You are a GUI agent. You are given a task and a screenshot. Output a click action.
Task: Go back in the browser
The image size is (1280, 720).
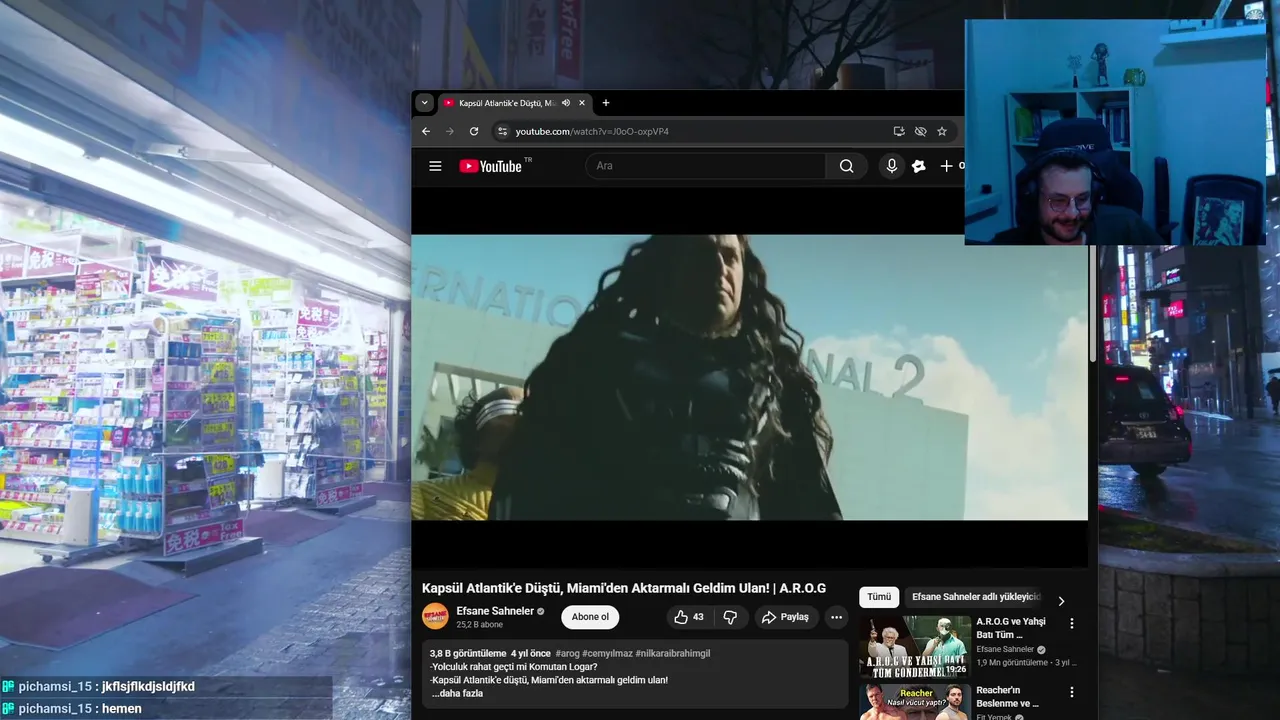point(426,131)
